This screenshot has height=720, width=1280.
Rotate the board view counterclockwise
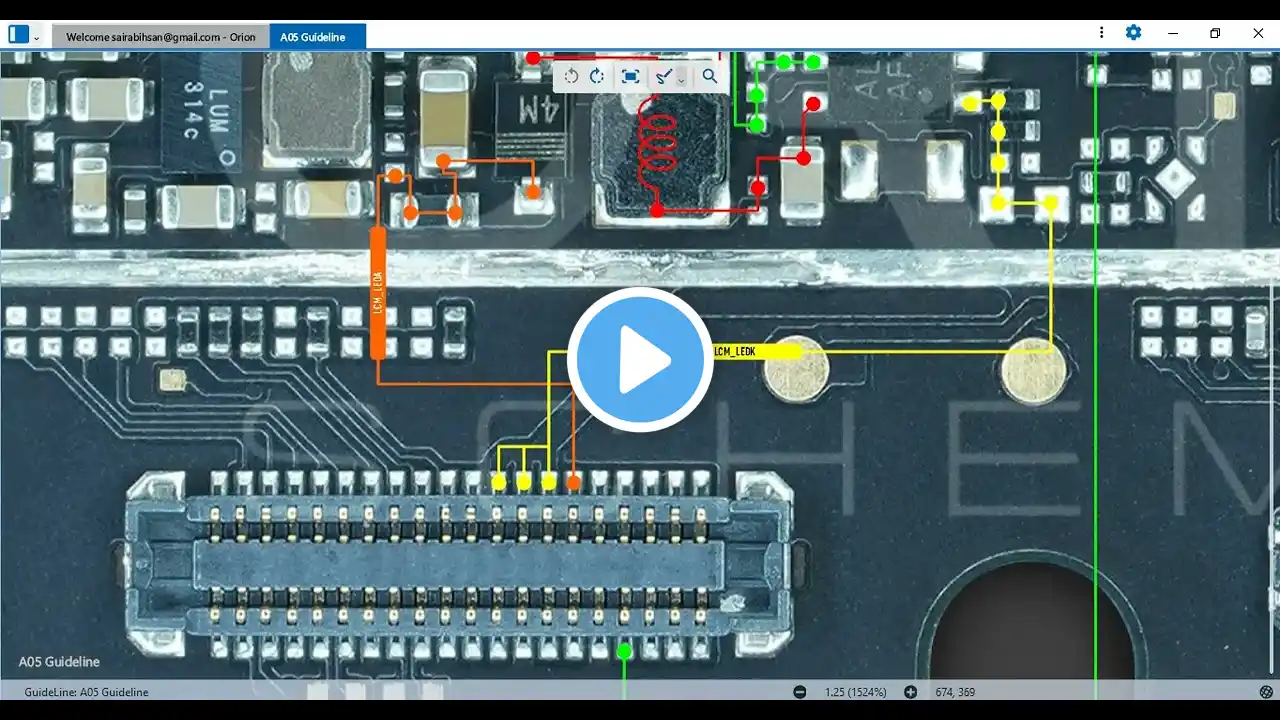571,76
